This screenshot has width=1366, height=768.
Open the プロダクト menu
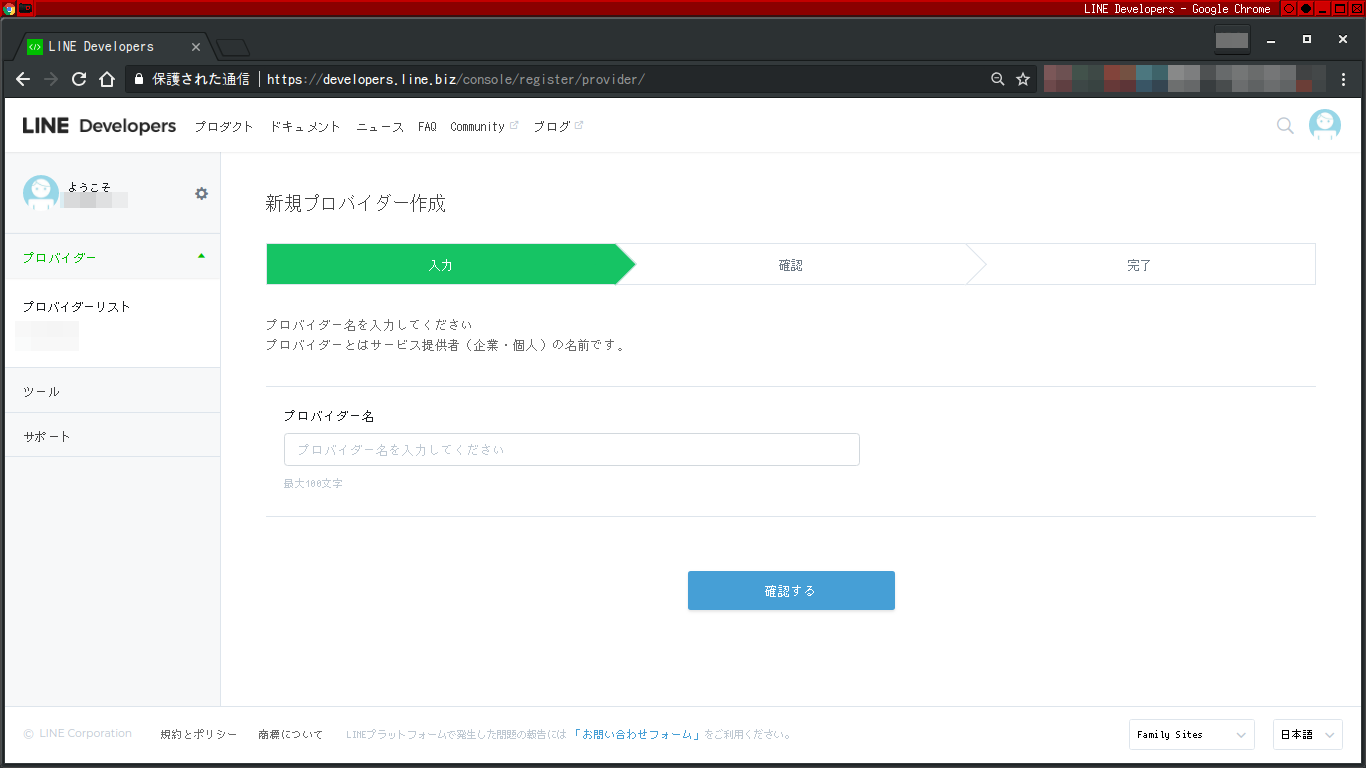pyautogui.click(x=223, y=126)
